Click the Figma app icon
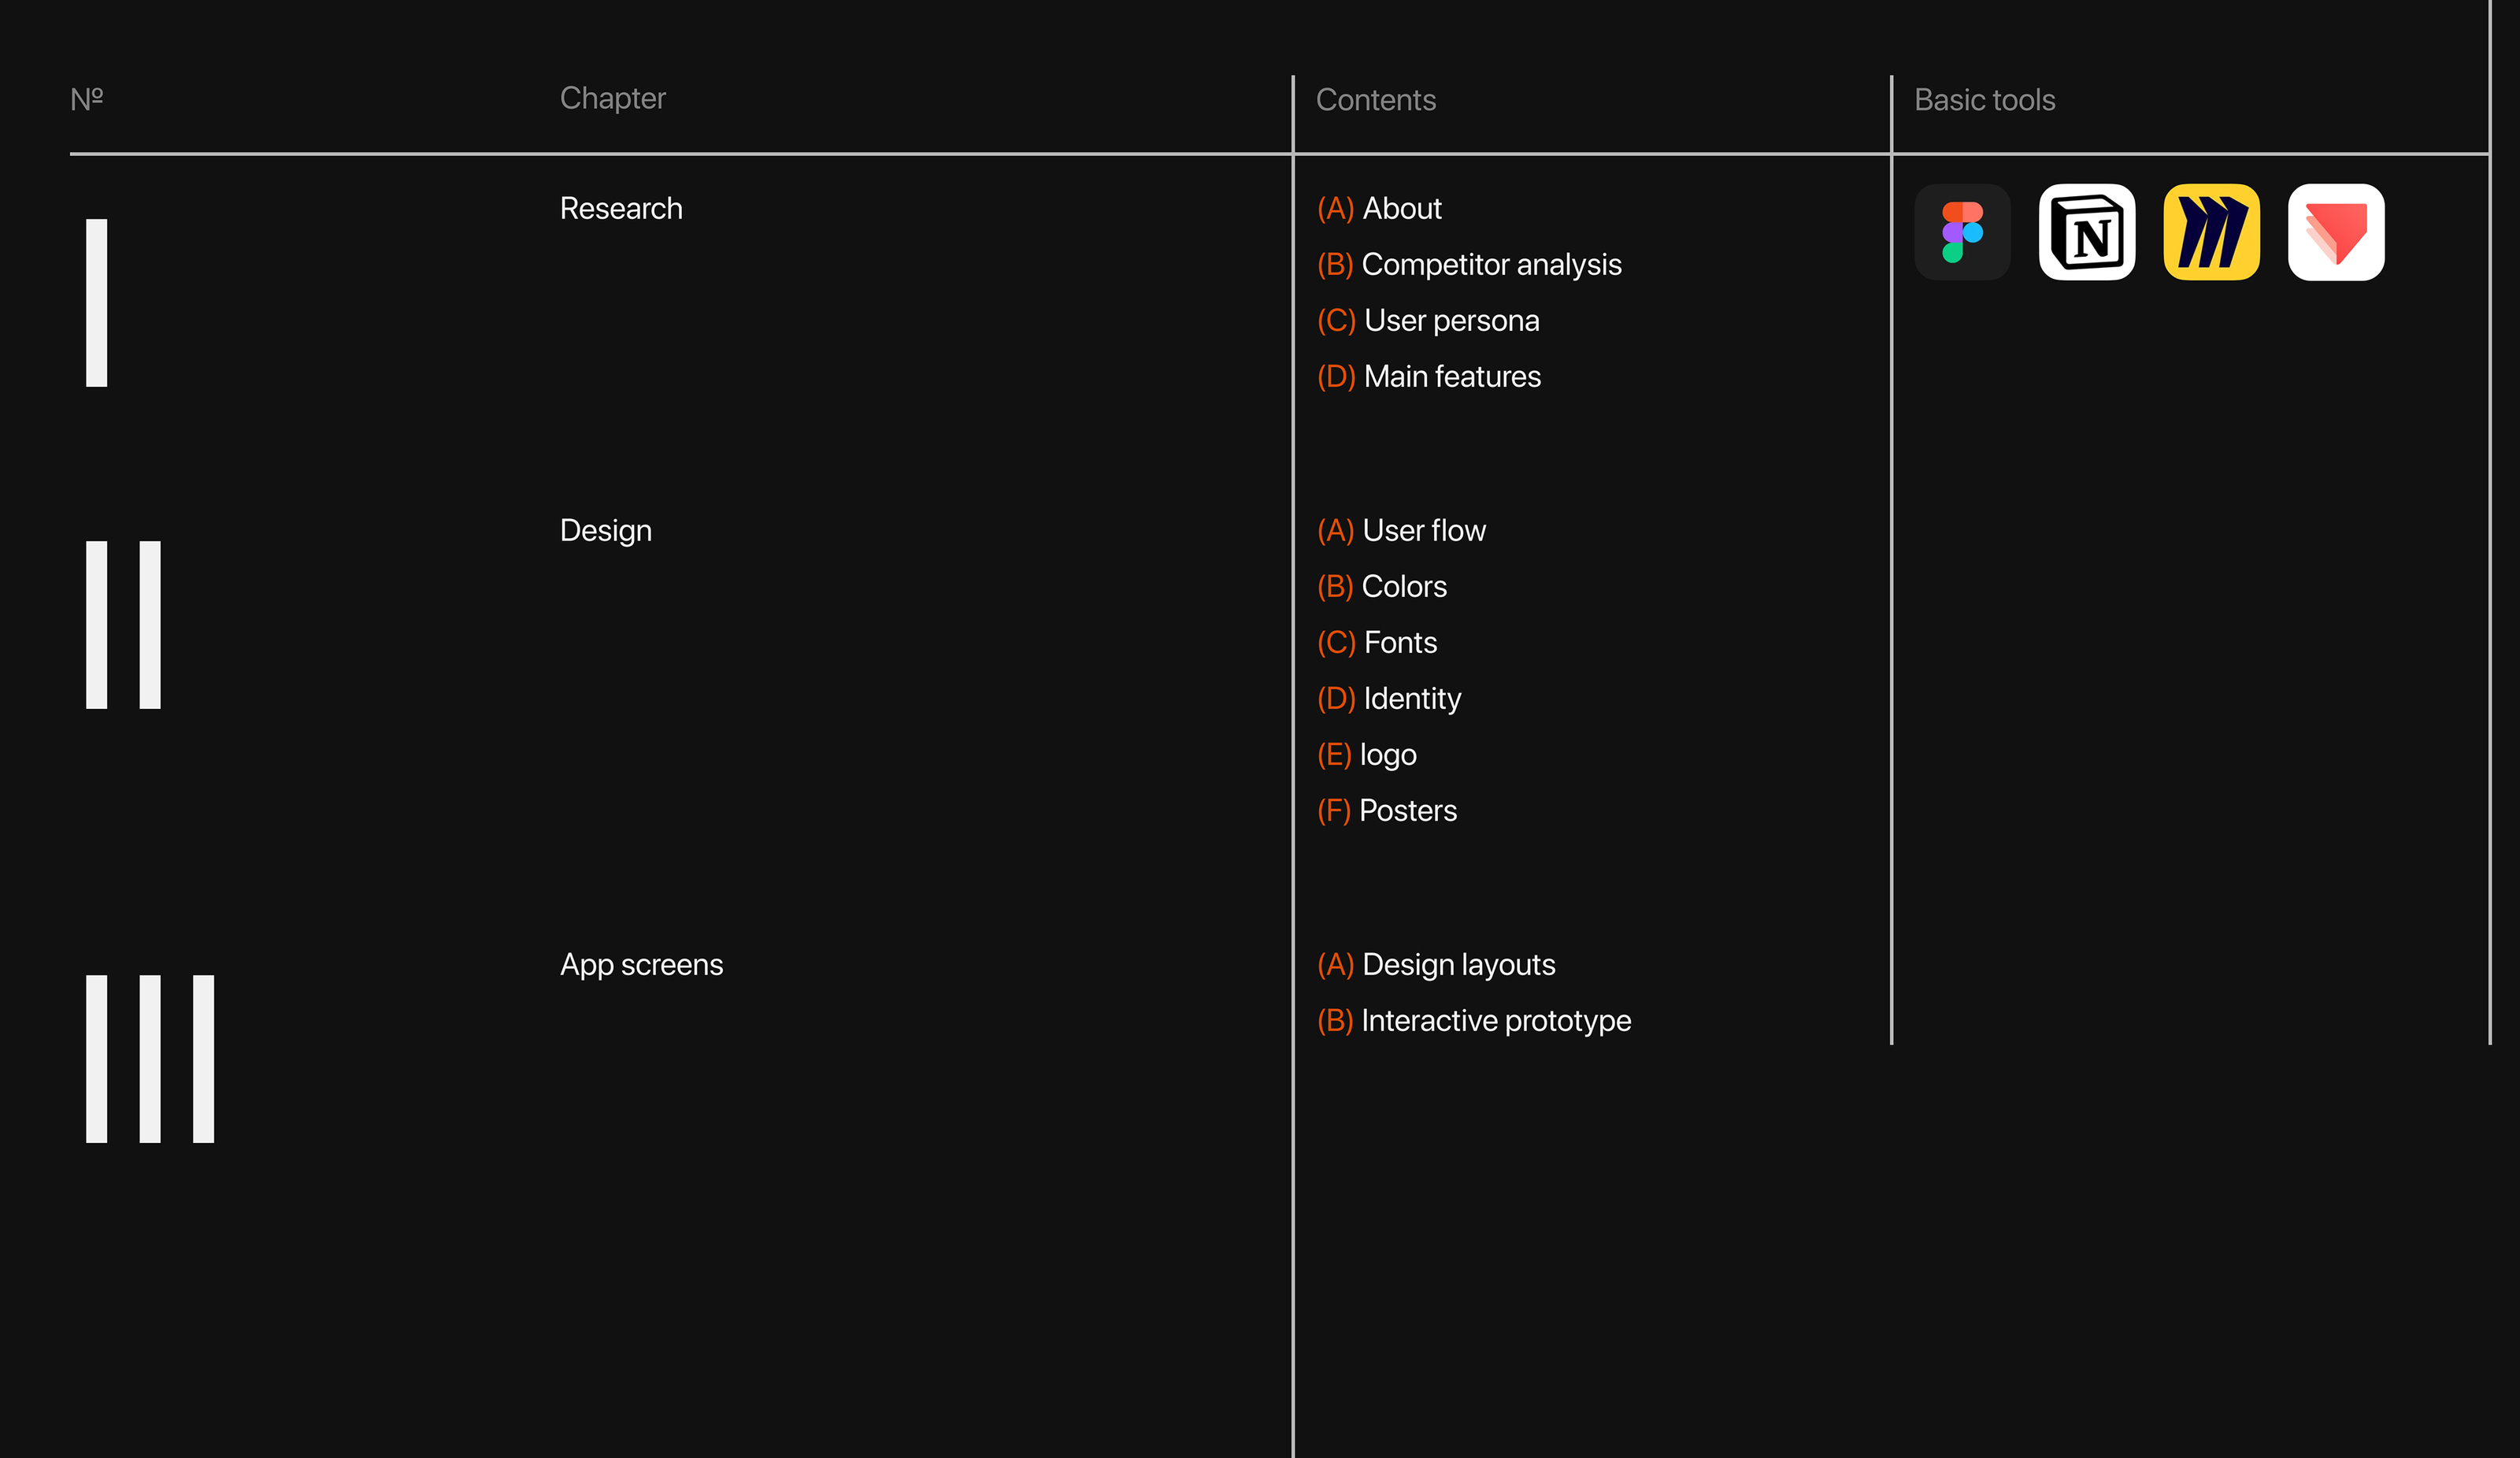Image resolution: width=2520 pixels, height=1458 pixels. 1962,232
